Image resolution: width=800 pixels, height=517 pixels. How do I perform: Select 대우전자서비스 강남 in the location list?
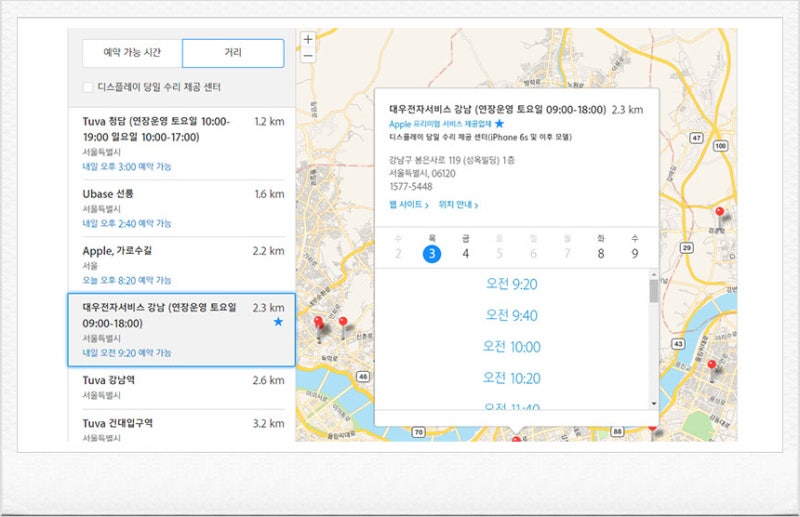pos(182,330)
